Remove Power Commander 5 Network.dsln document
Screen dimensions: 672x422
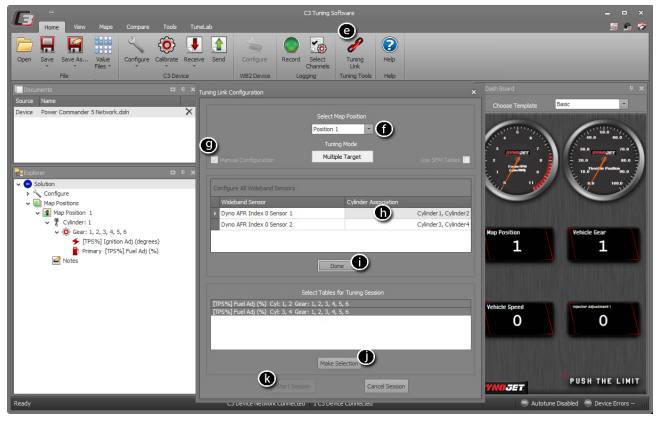pyautogui.click(x=189, y=112)
